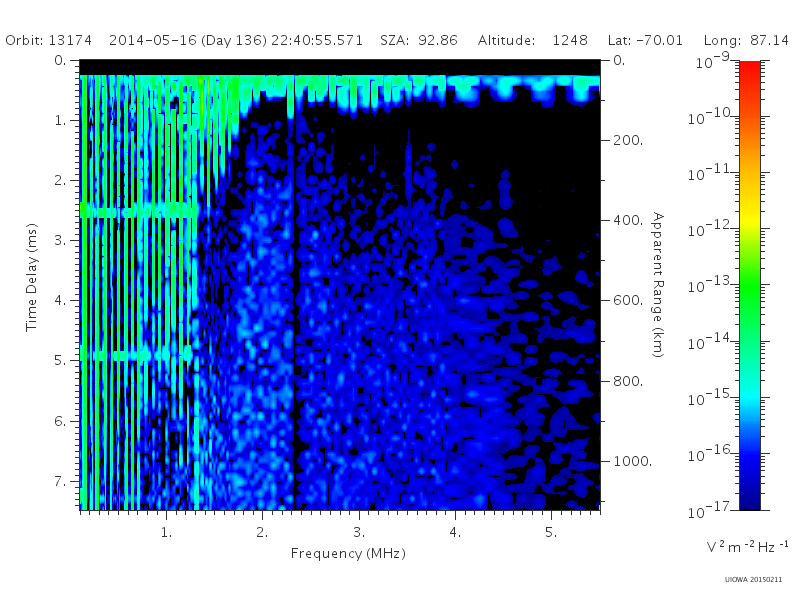The image size is (800, 600).
Task: Click the 'Lat: -70.01' header value
Action: [645, 40]
